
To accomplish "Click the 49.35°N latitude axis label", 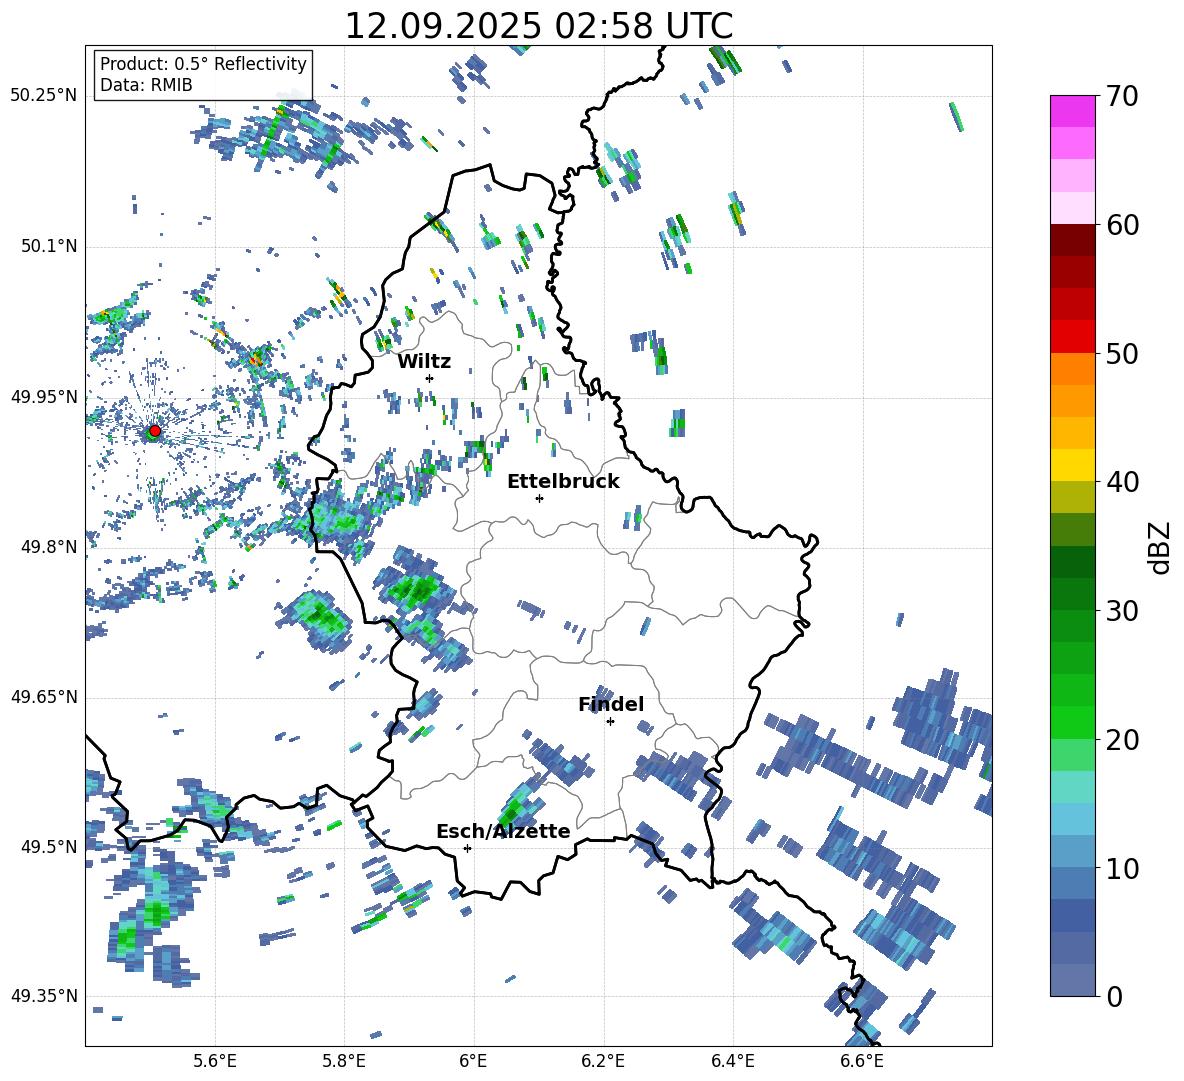I will pos(44,996).
